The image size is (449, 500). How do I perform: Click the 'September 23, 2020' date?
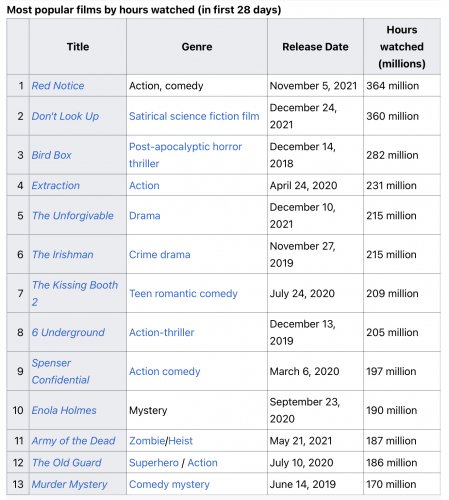coord(305,410)
